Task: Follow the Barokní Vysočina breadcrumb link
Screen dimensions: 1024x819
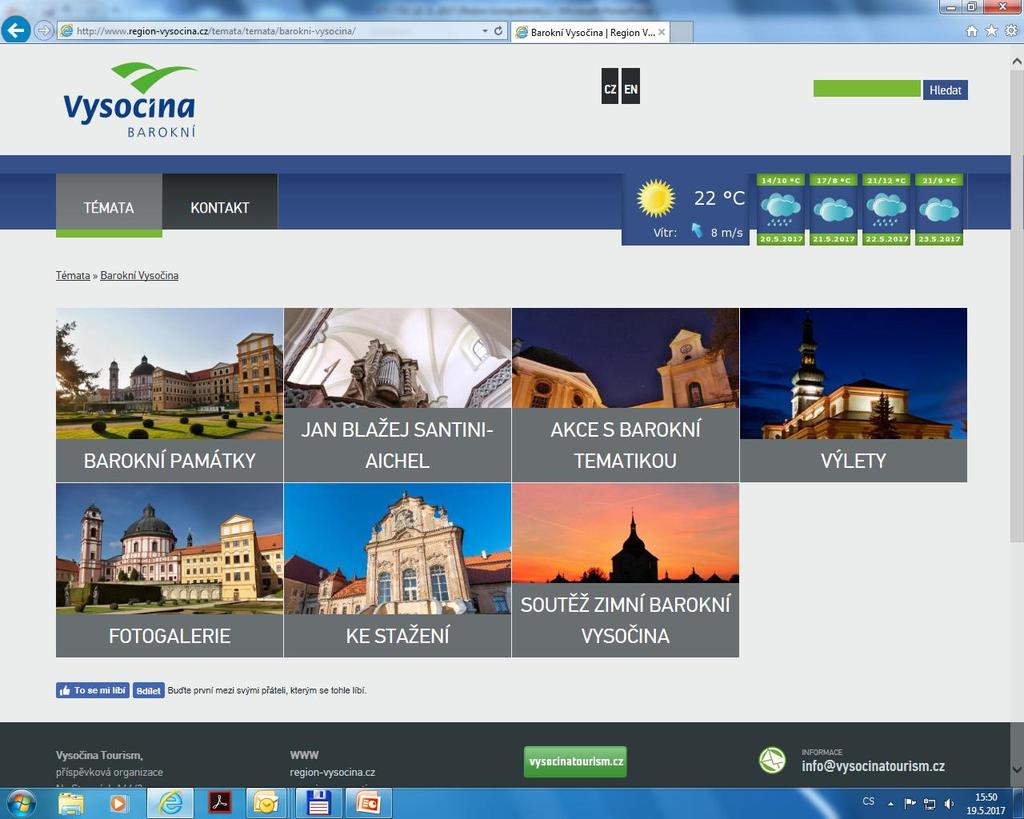Action: pos(139,276)
